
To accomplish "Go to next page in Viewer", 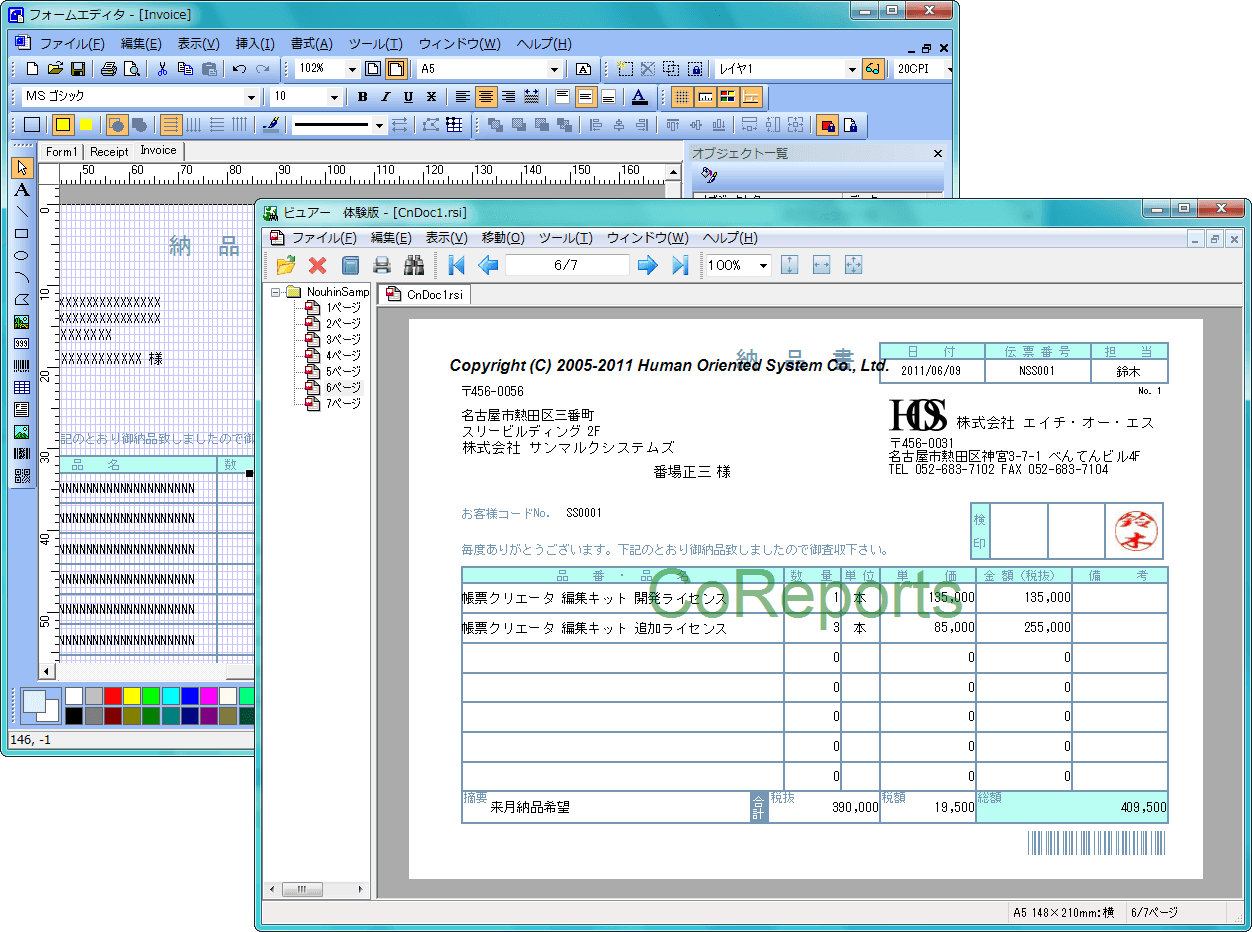I will click(x=648, y=265).
